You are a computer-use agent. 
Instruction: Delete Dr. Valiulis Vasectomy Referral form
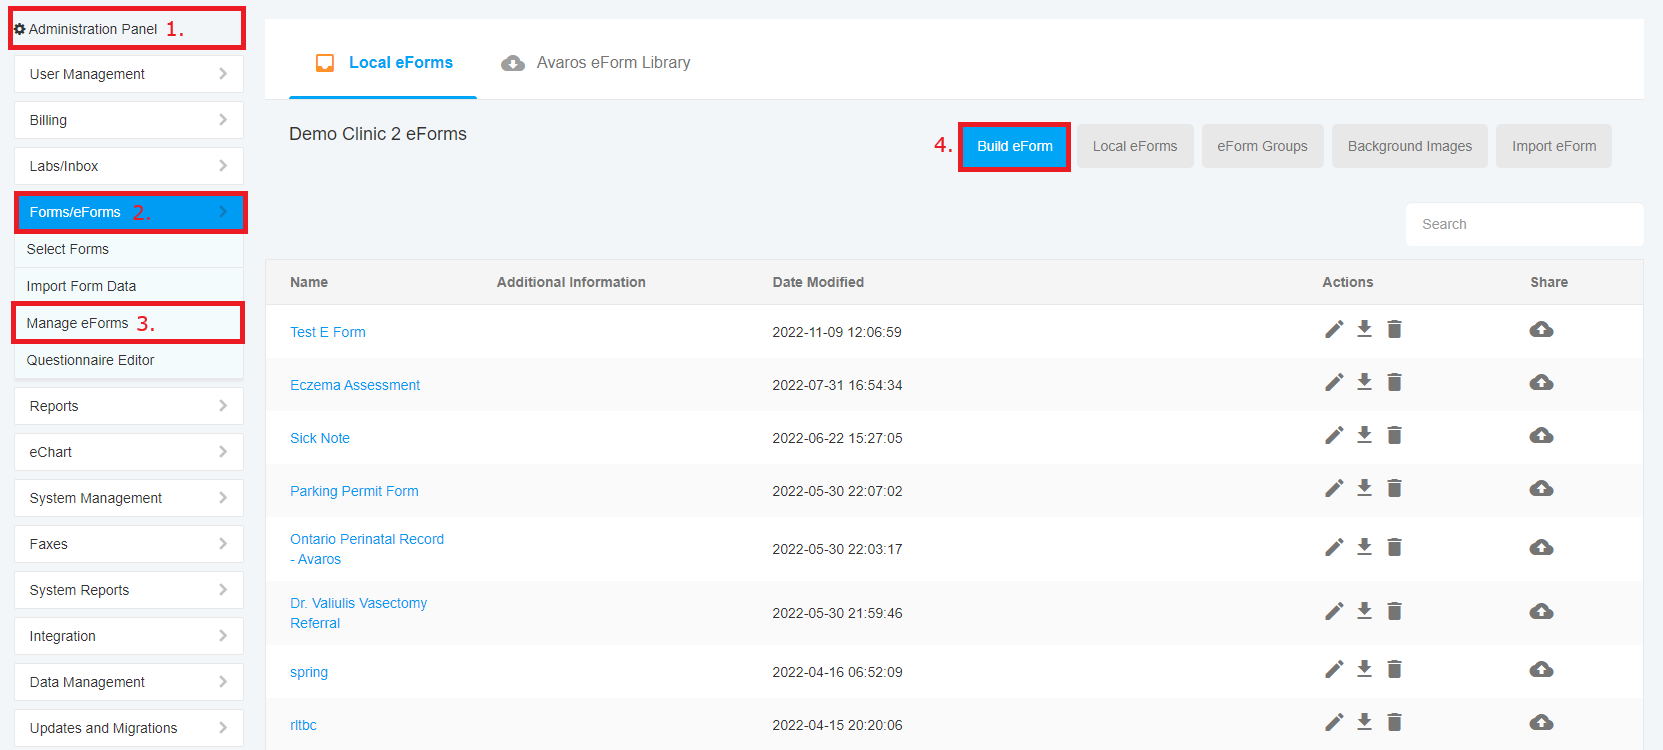pos(1395,611)
